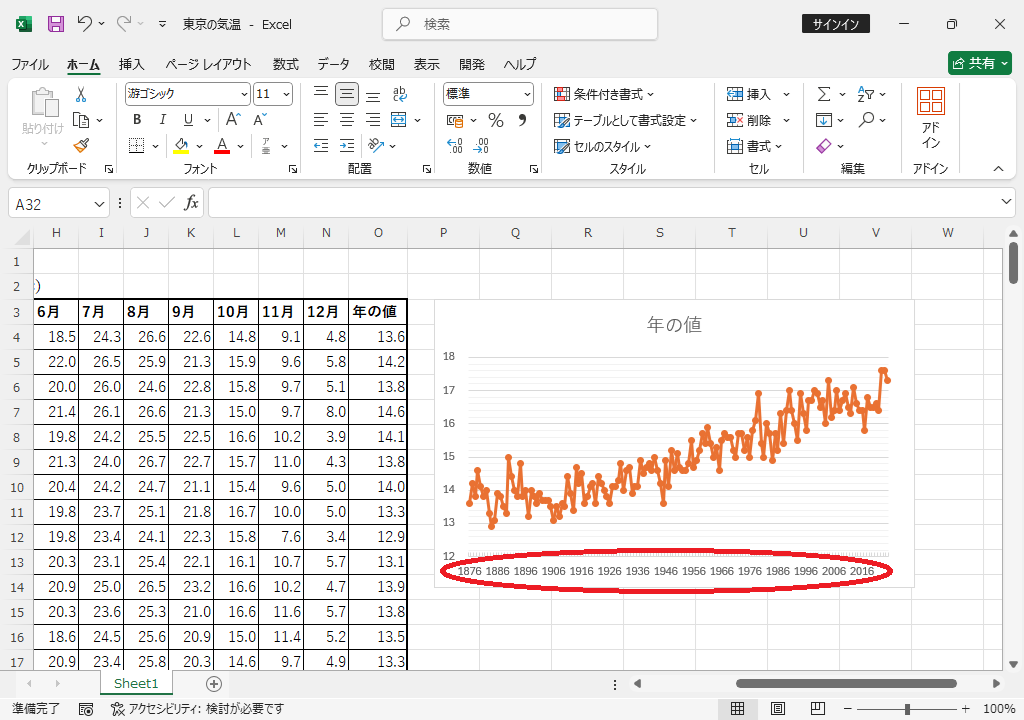
Task: Switch to the Formulas tab
Action: pyautogui.click(x=285, y=64)
